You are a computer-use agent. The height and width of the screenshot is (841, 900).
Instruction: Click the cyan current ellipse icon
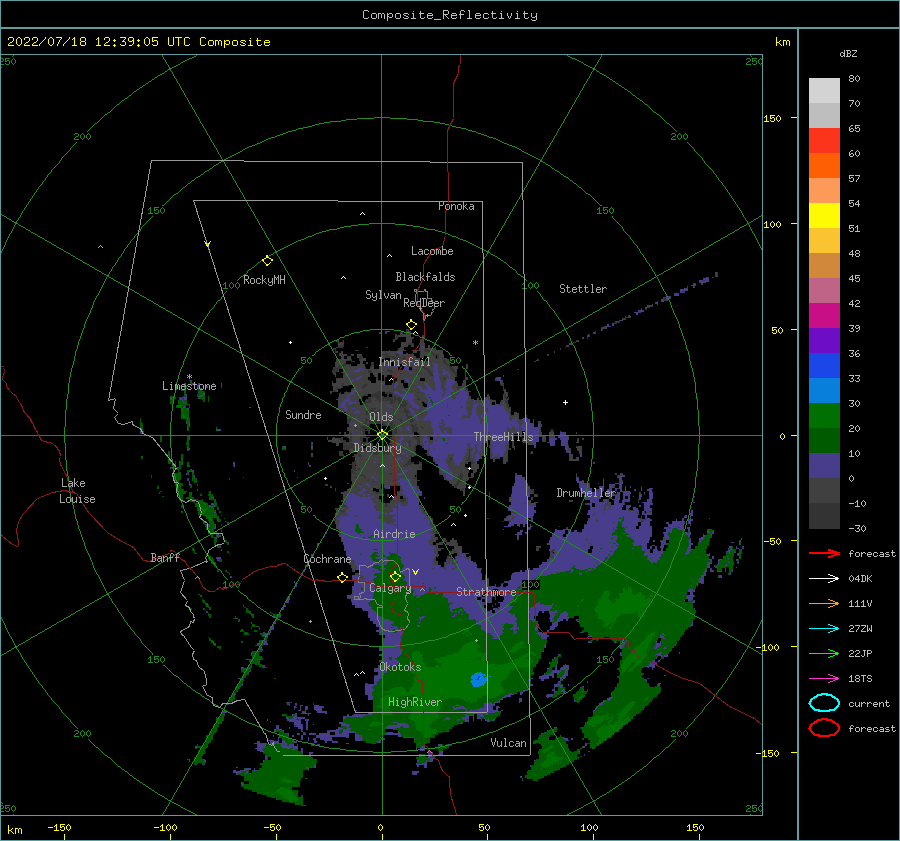824,703
